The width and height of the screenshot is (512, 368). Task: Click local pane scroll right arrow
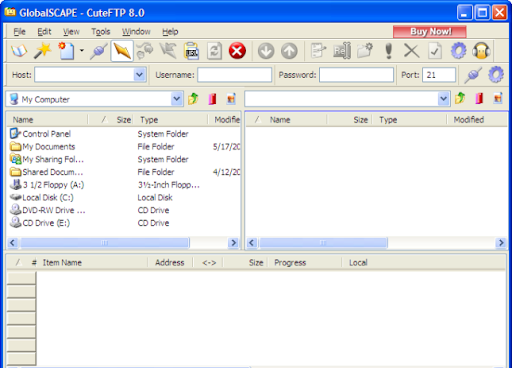pyautogui.click(x=233, y=243)
